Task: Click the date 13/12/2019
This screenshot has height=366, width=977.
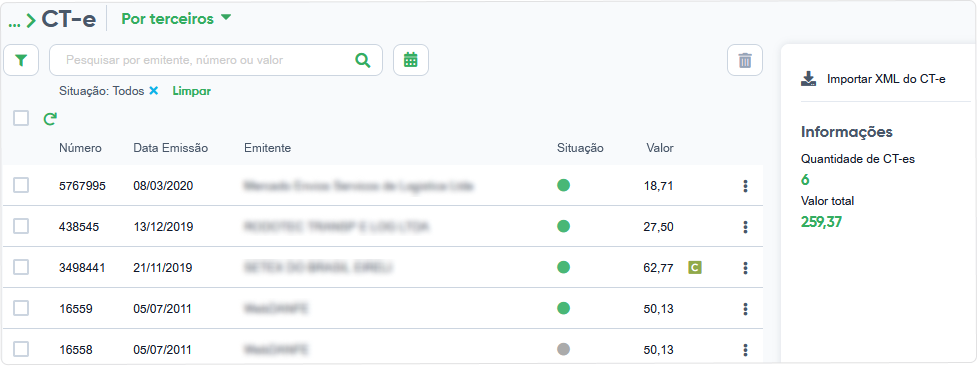Action: (x=163, y=227)
